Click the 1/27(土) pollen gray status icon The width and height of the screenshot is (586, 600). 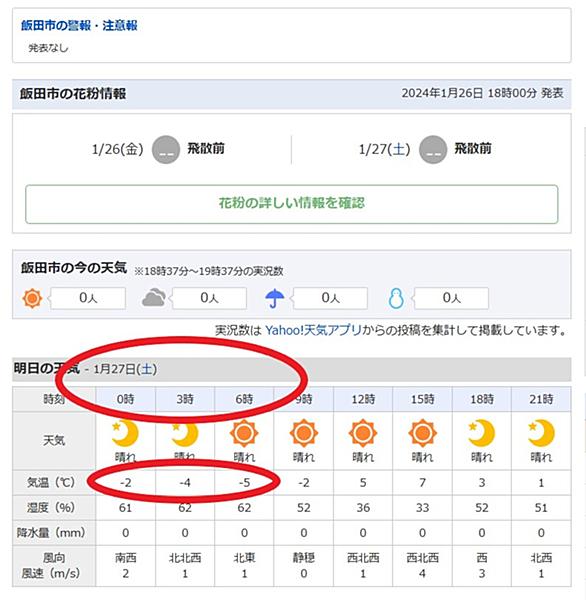tap(433, 150)
